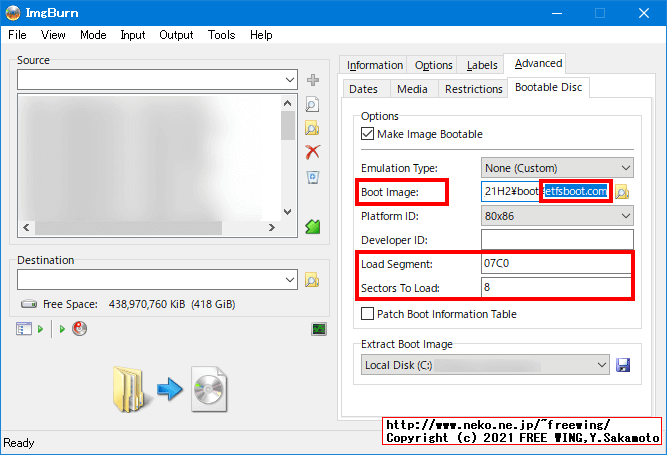Click the source list scroll left arrow
Viewport: 667px width, 455px height.
26,228
